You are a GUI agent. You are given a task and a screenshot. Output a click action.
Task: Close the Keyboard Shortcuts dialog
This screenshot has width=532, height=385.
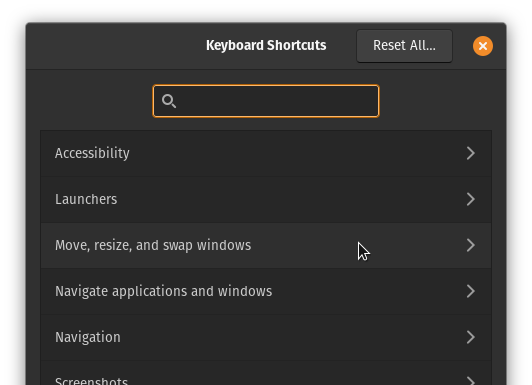(x=483, y=46)
